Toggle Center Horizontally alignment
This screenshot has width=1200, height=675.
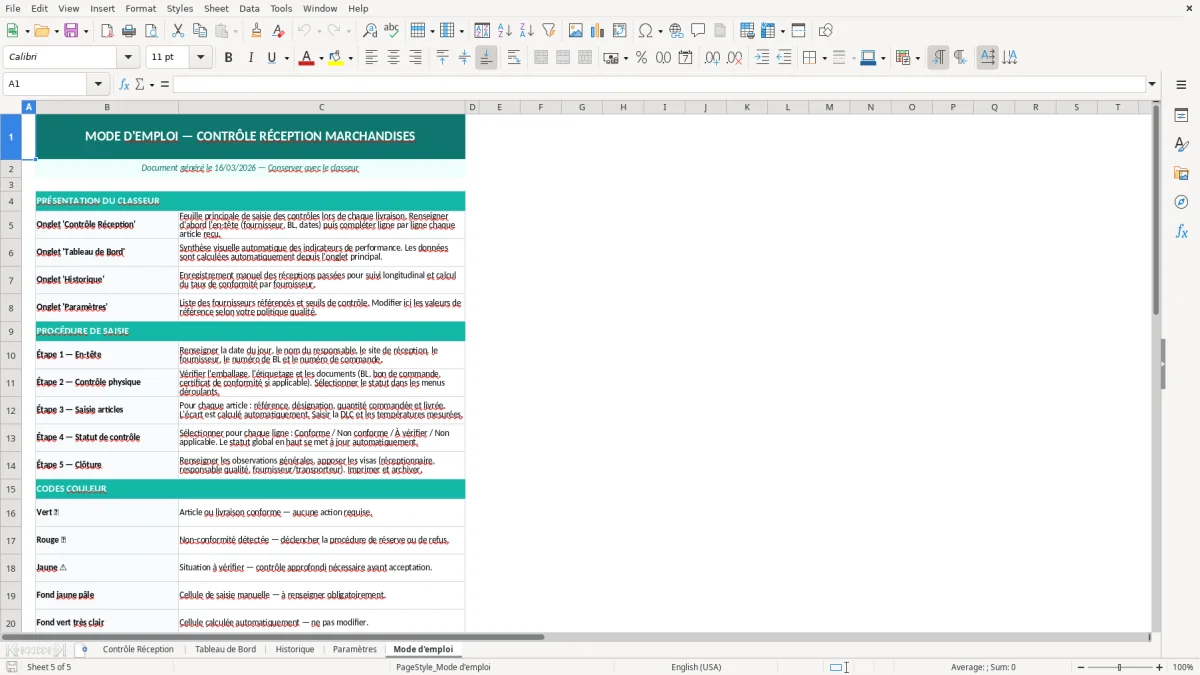(x=393, y=58)
